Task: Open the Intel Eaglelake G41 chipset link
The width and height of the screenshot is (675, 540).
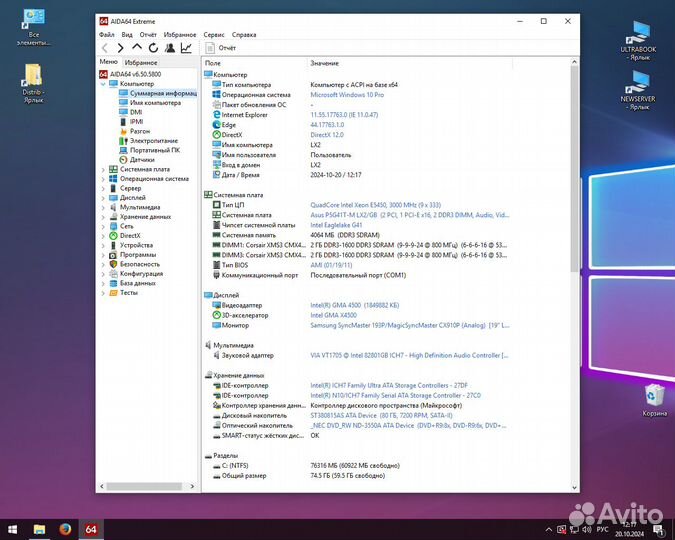Action: click(x=336, y=225)
